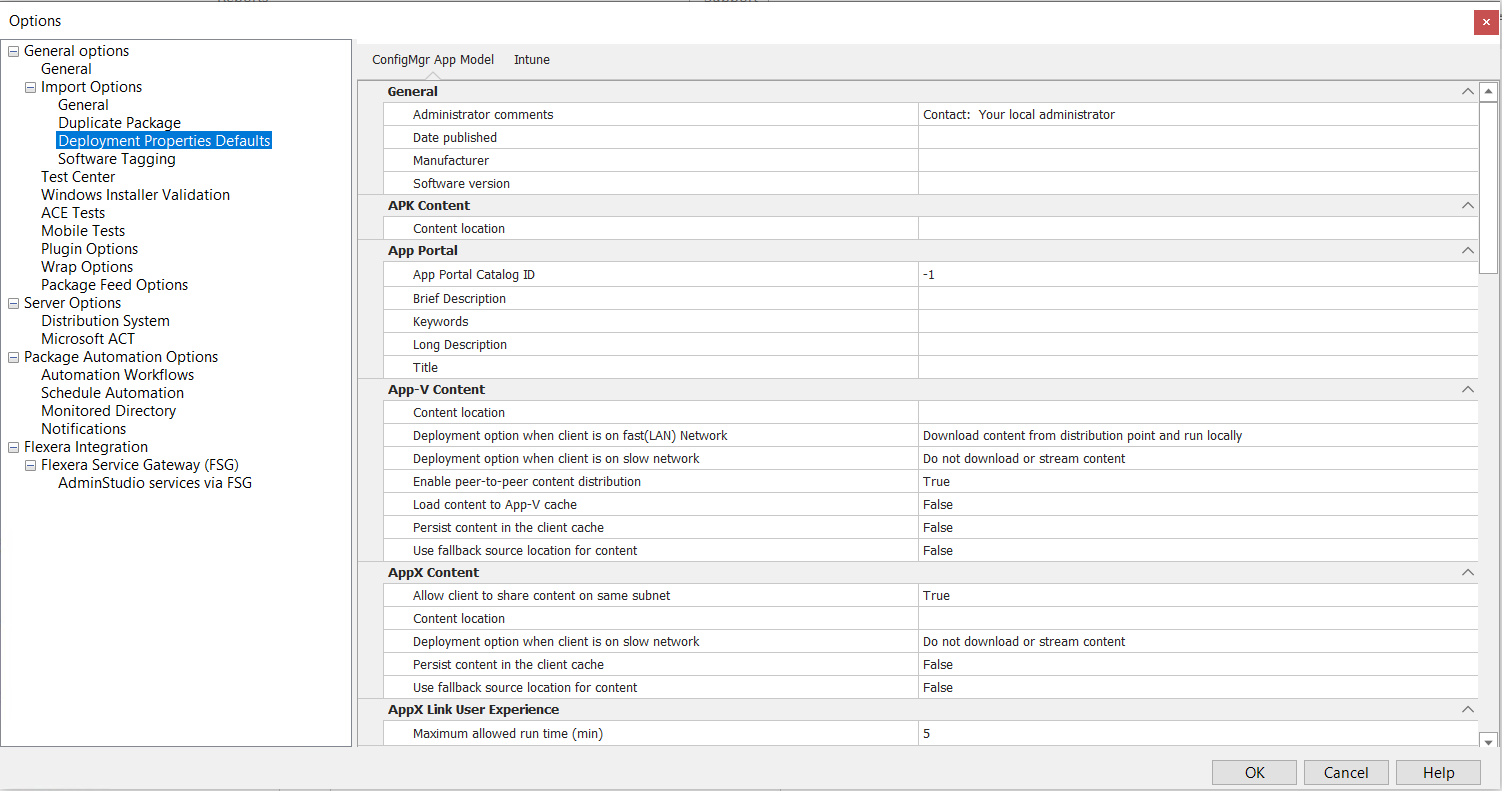Click the App Portal Catalog ID value
Viewport: 1502px width, 791px height.
1100,274
